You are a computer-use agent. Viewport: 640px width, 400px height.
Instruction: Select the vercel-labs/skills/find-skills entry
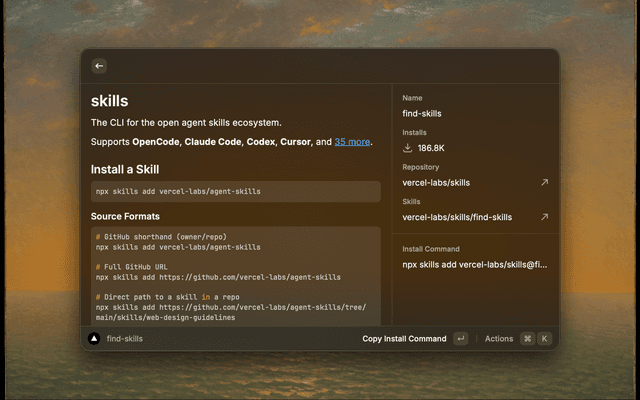coord(457,217)
